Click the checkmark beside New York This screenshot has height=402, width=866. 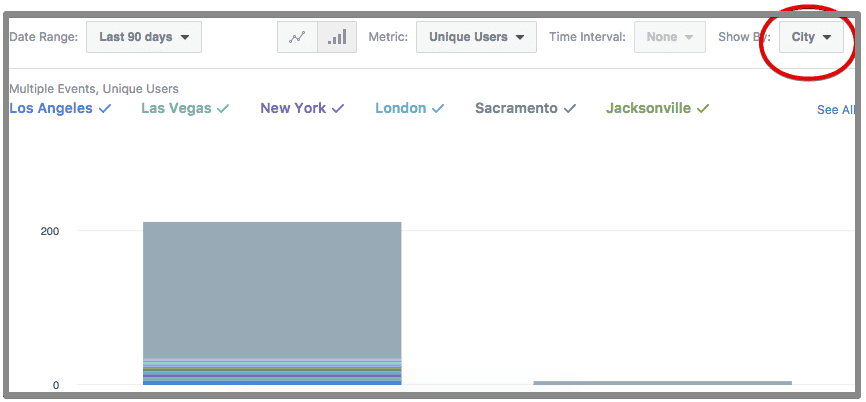(338, 109)
